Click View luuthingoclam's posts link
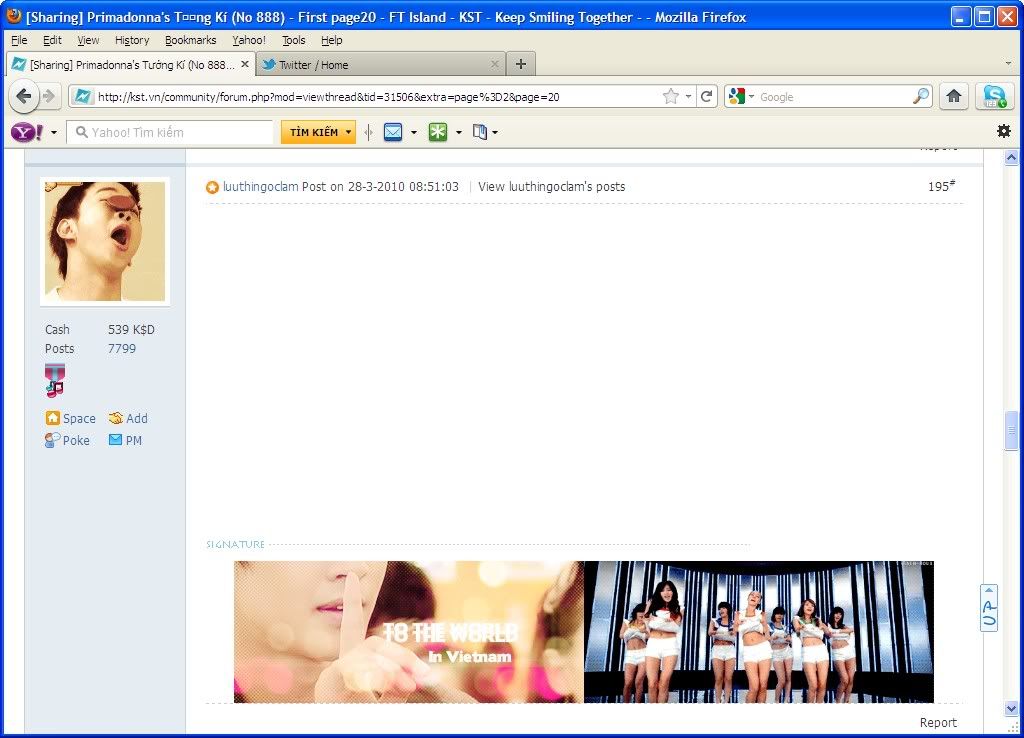1024x738 pixels. click(551, 187)
